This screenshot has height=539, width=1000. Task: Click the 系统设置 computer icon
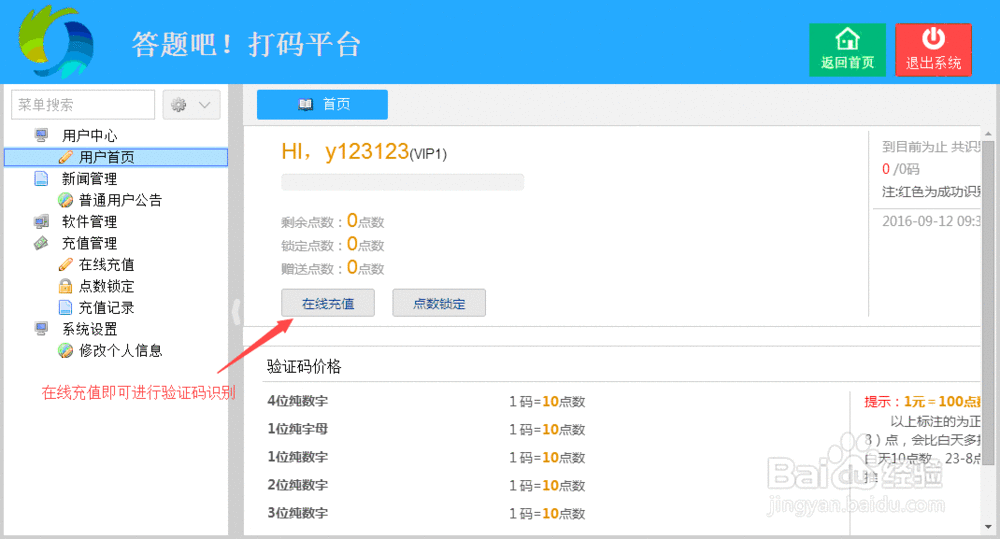tap(41, 329)
